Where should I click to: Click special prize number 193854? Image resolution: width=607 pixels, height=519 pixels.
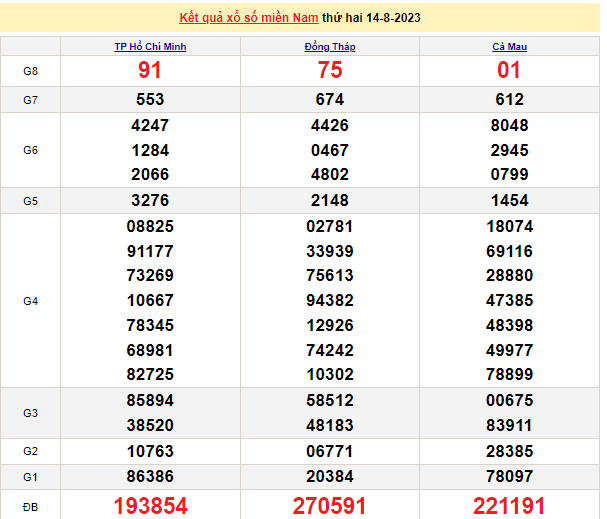pos(150,506)
